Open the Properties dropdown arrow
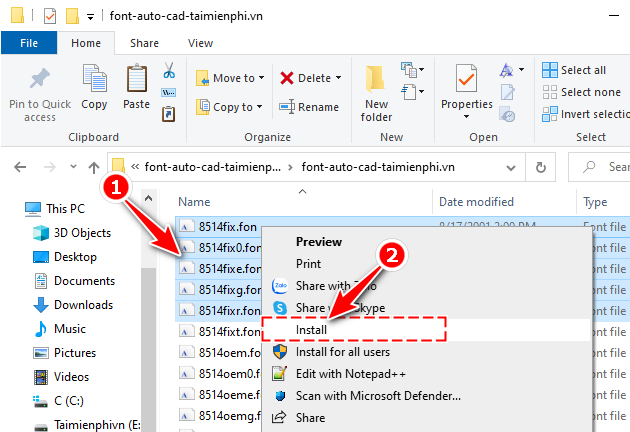Image resolution: width=630 pixels, height=432 pixels. (466, 117)
